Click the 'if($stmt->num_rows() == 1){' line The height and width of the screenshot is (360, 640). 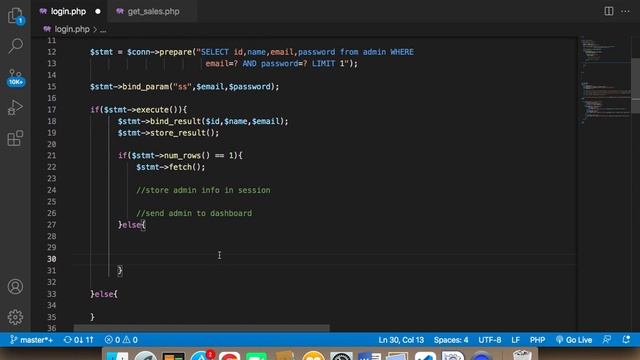point(180,156)
